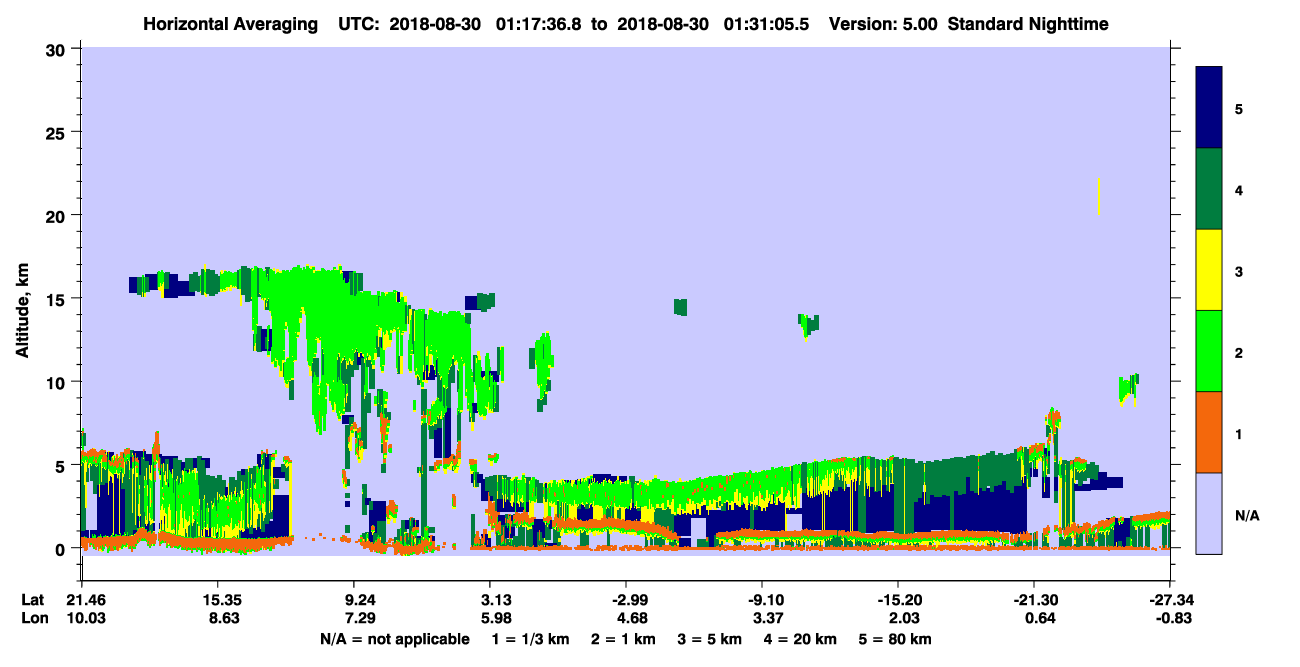Click 'Standard Nighttime' in the title

[1028, 24]
